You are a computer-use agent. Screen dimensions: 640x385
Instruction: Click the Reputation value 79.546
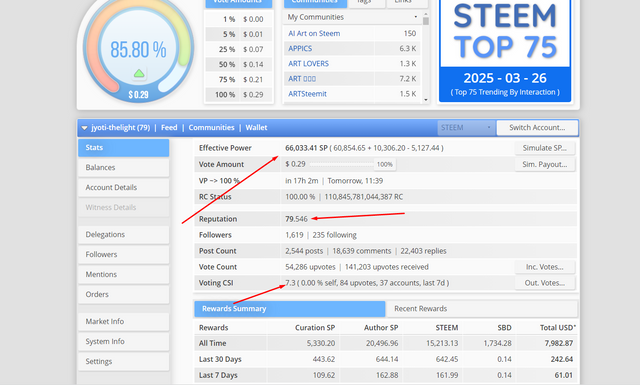296,219
